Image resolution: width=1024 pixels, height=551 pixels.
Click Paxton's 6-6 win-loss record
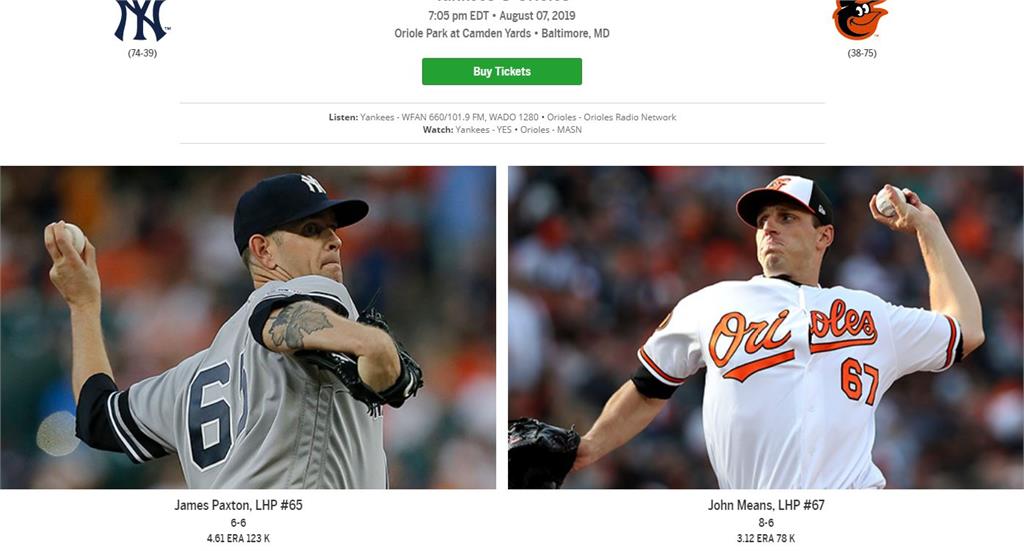point(238,523)
